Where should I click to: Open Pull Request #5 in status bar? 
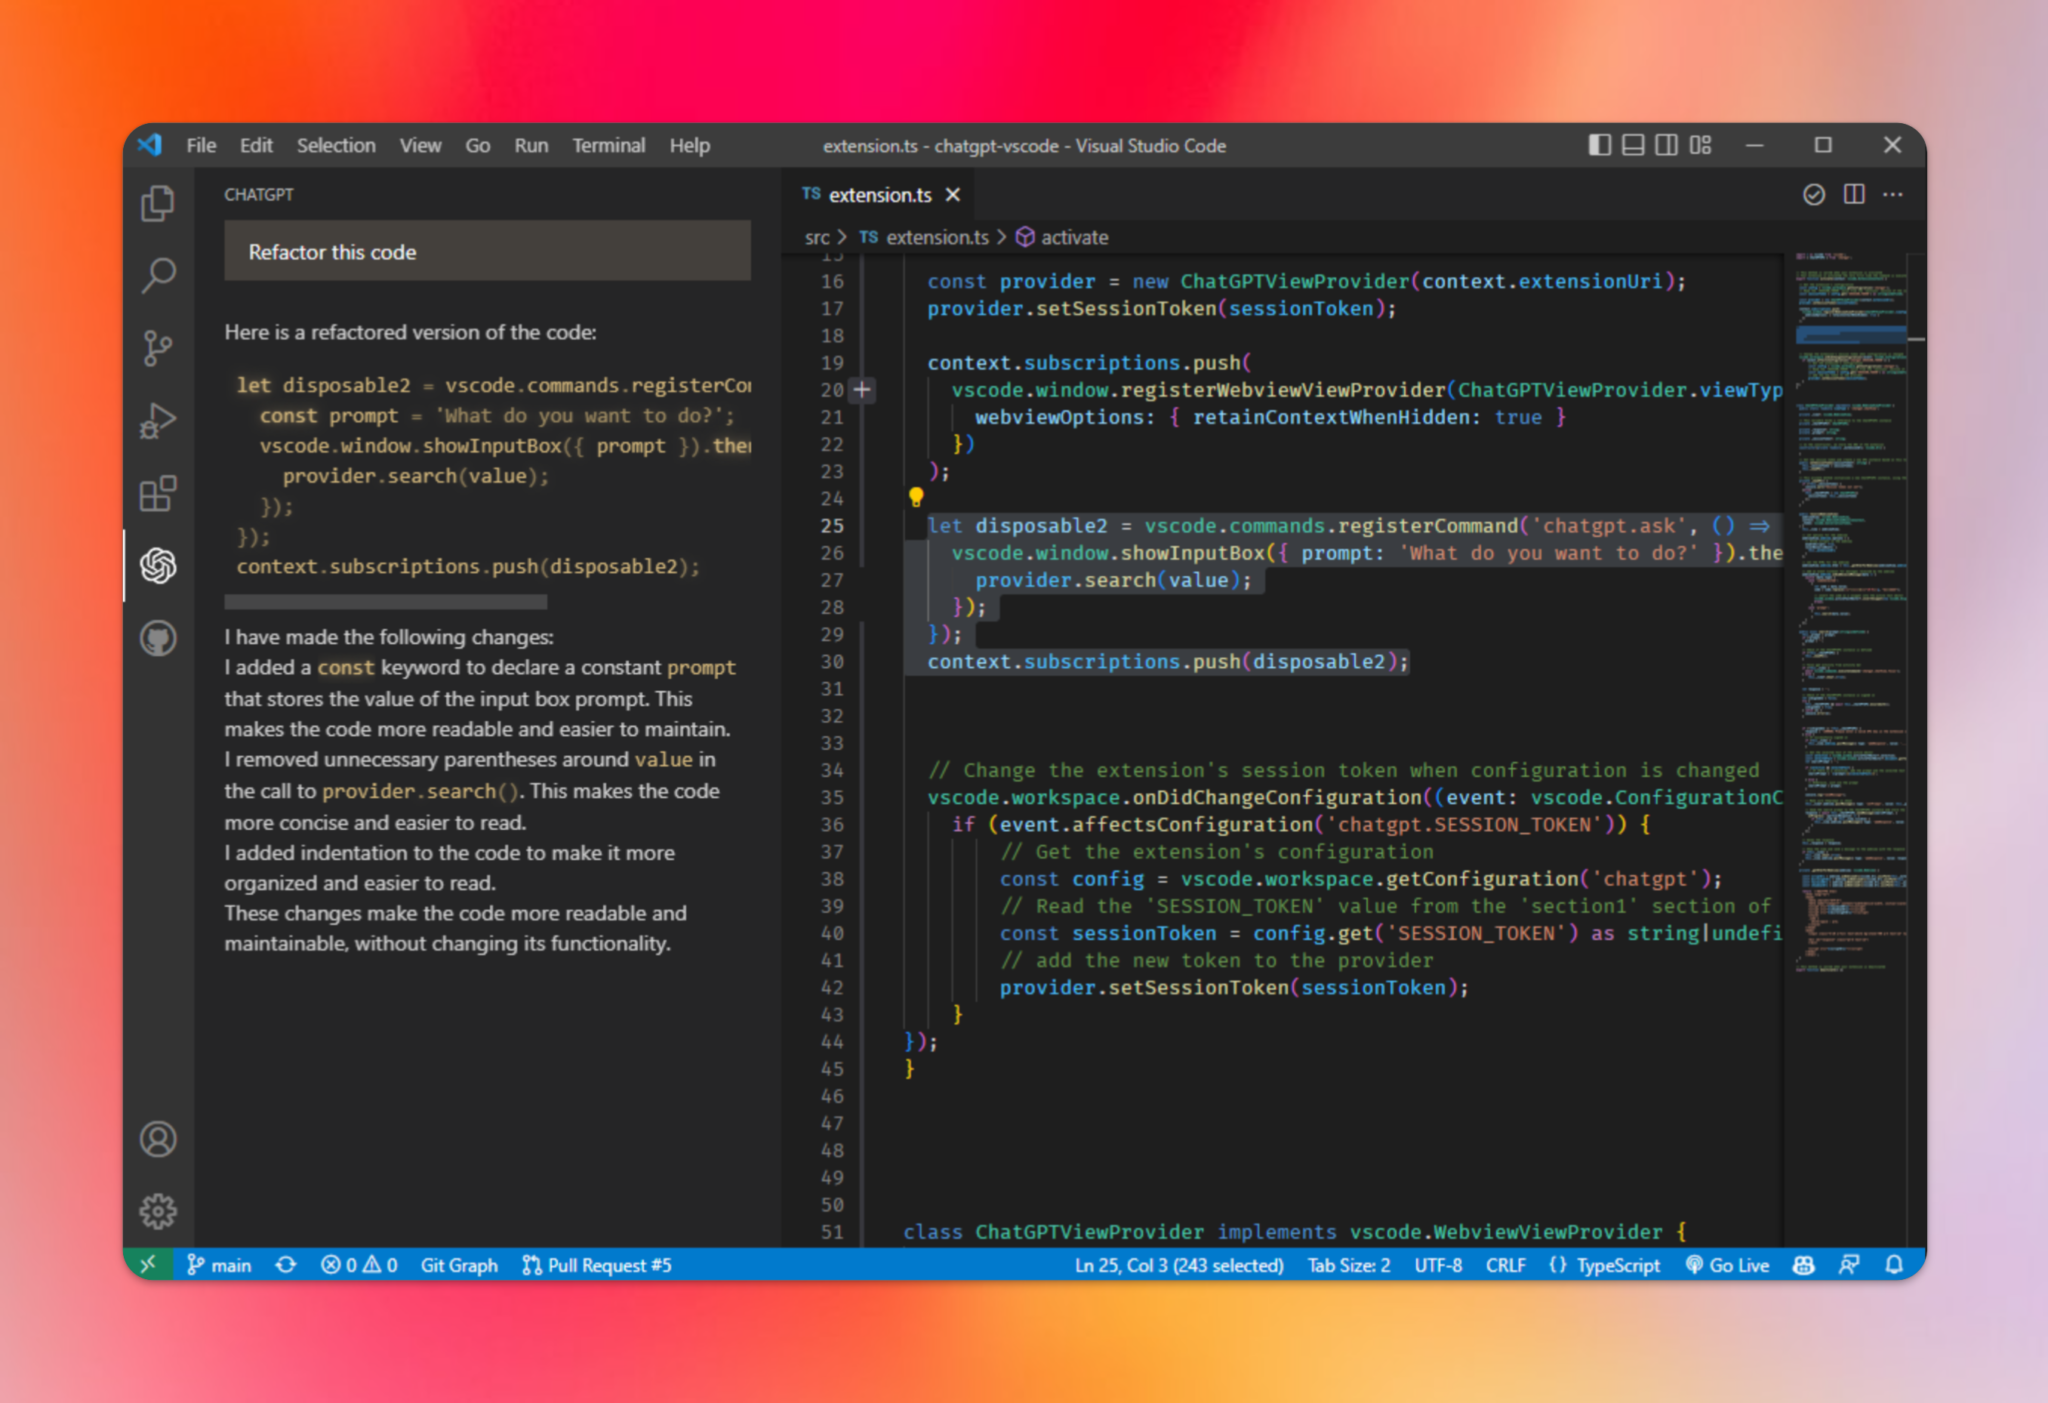[x=597, y=1265]
